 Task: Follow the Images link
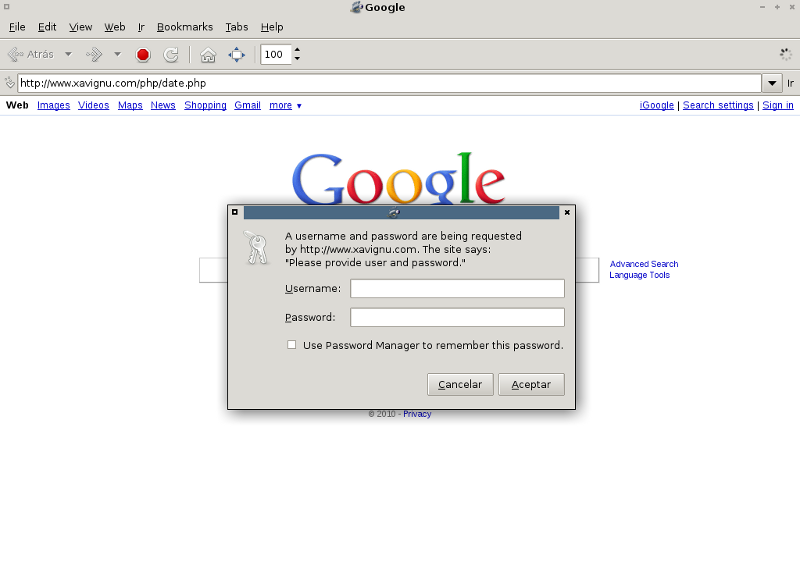54,105
